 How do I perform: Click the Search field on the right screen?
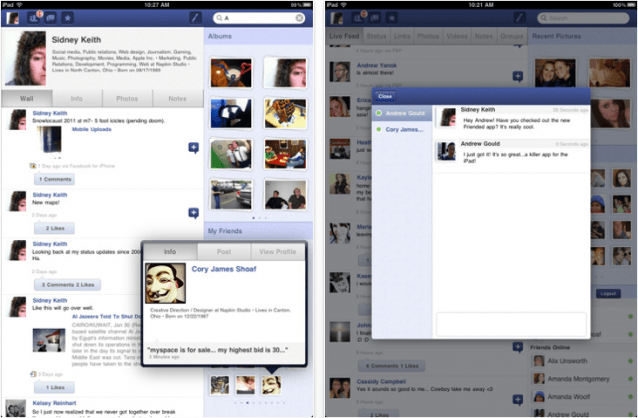[583, 18]
